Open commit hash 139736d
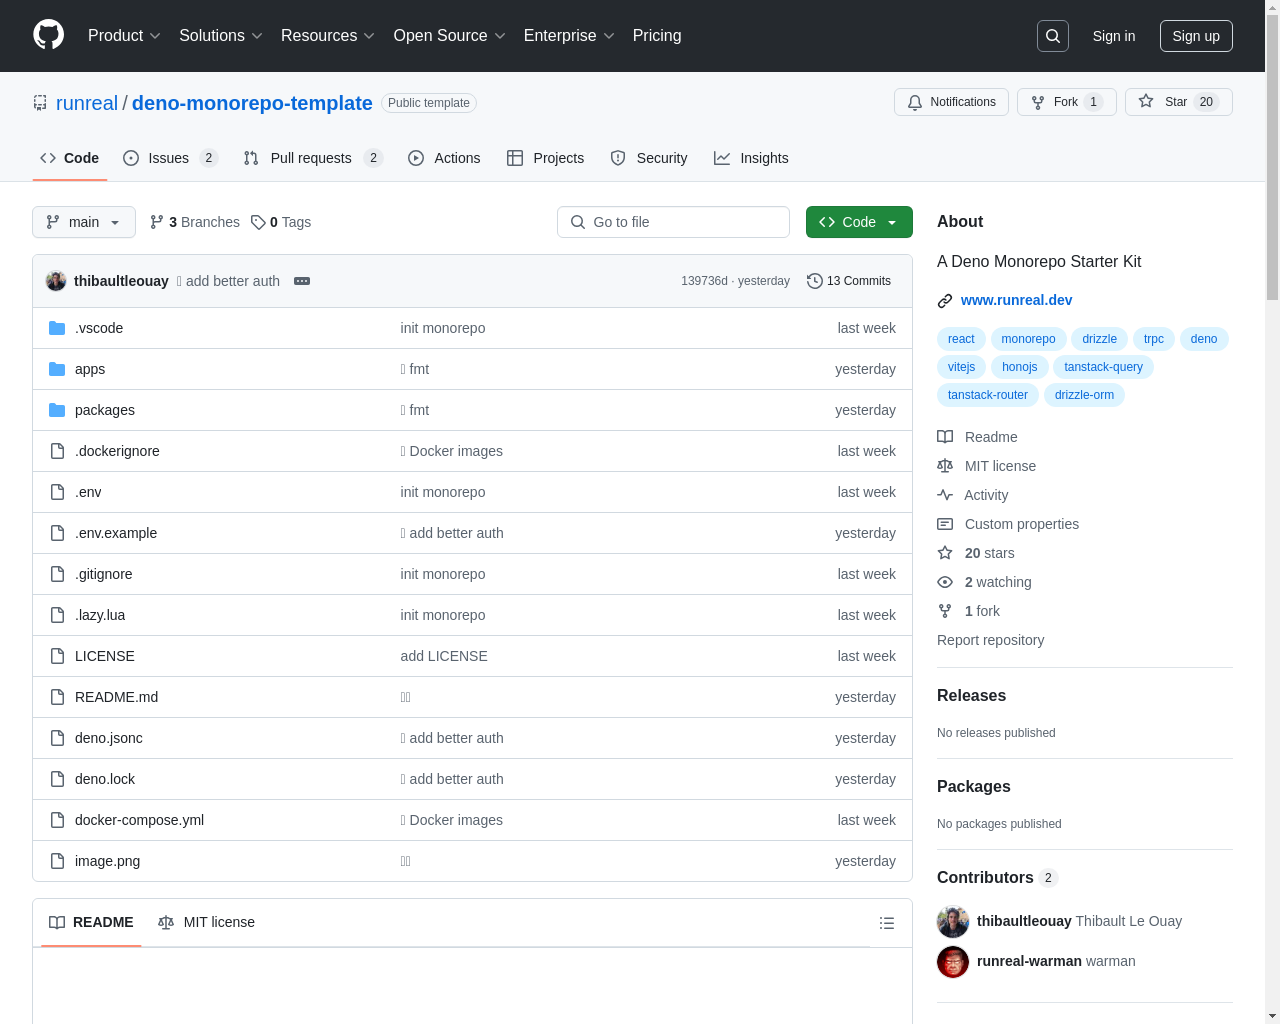The height and width of the screenshot is (1024, 1280). 704,281
